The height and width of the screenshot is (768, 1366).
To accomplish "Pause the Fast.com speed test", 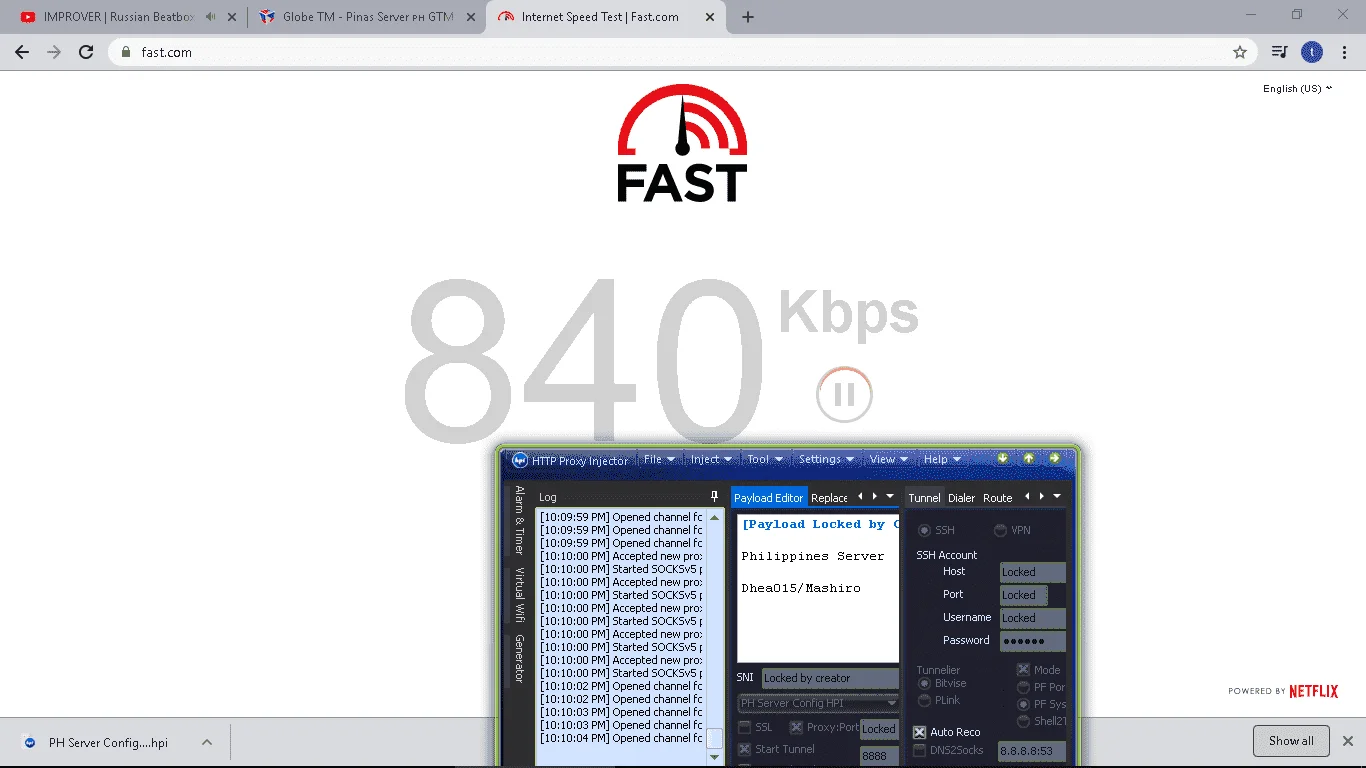I will coord(844,394).
